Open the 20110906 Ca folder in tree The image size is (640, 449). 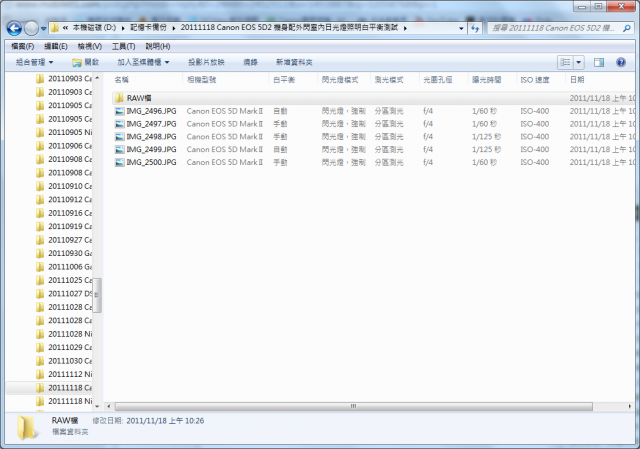(x=70, y=146)
